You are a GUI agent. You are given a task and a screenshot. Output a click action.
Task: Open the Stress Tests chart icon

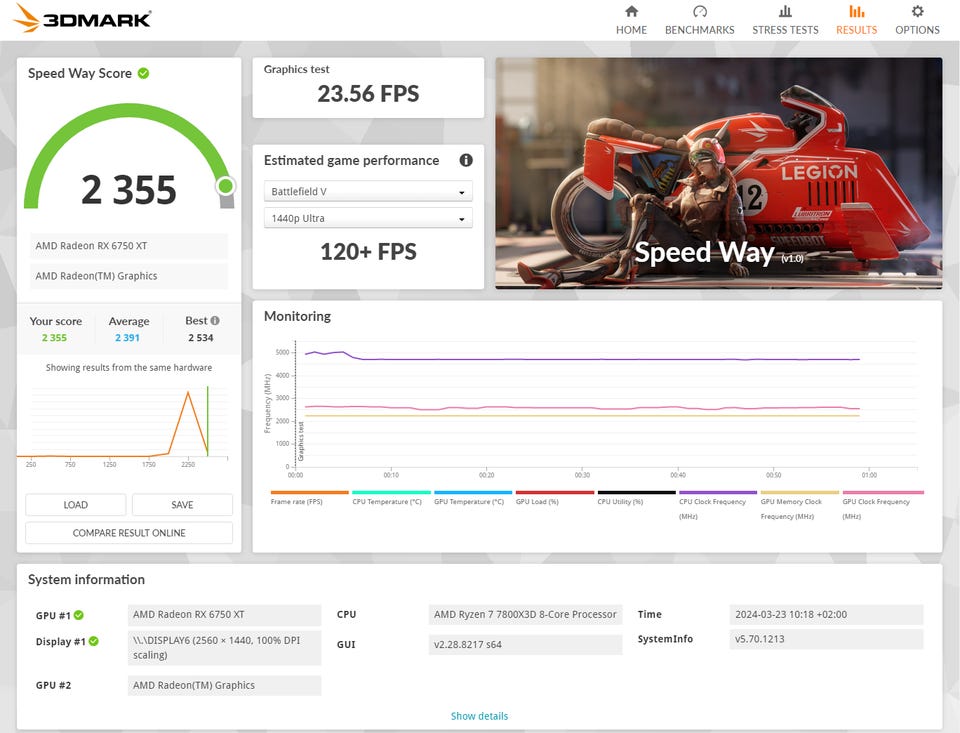pos(785,11)
